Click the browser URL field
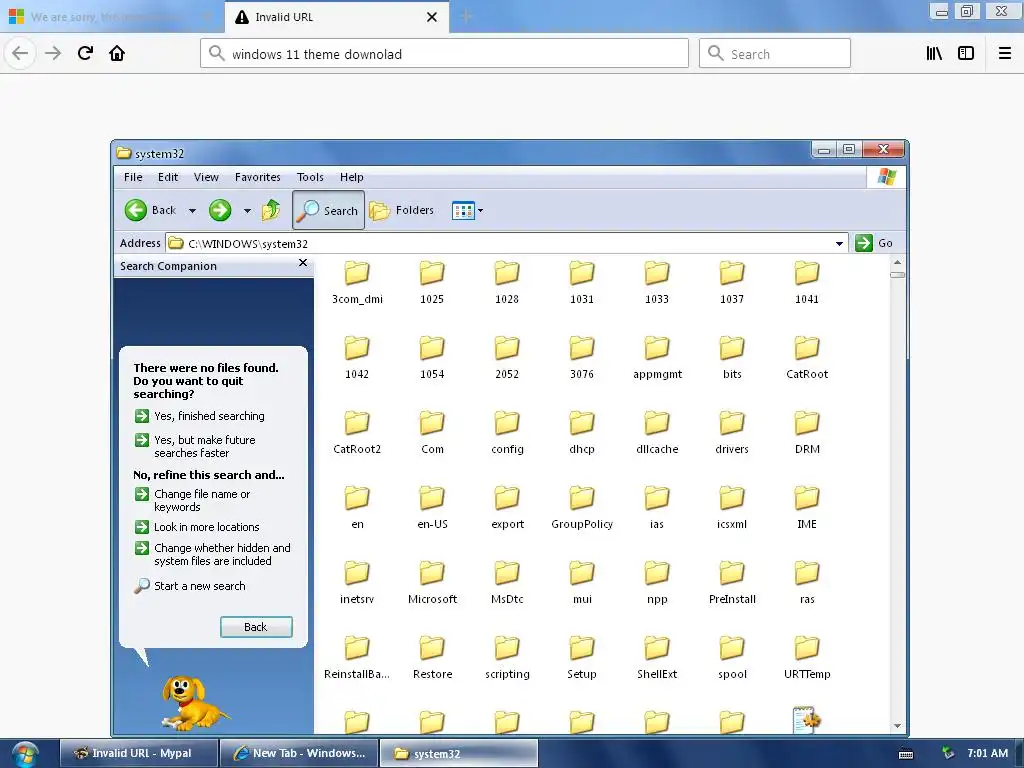Viewport: 1024px width, 768px height. click(x=444, y=54)
